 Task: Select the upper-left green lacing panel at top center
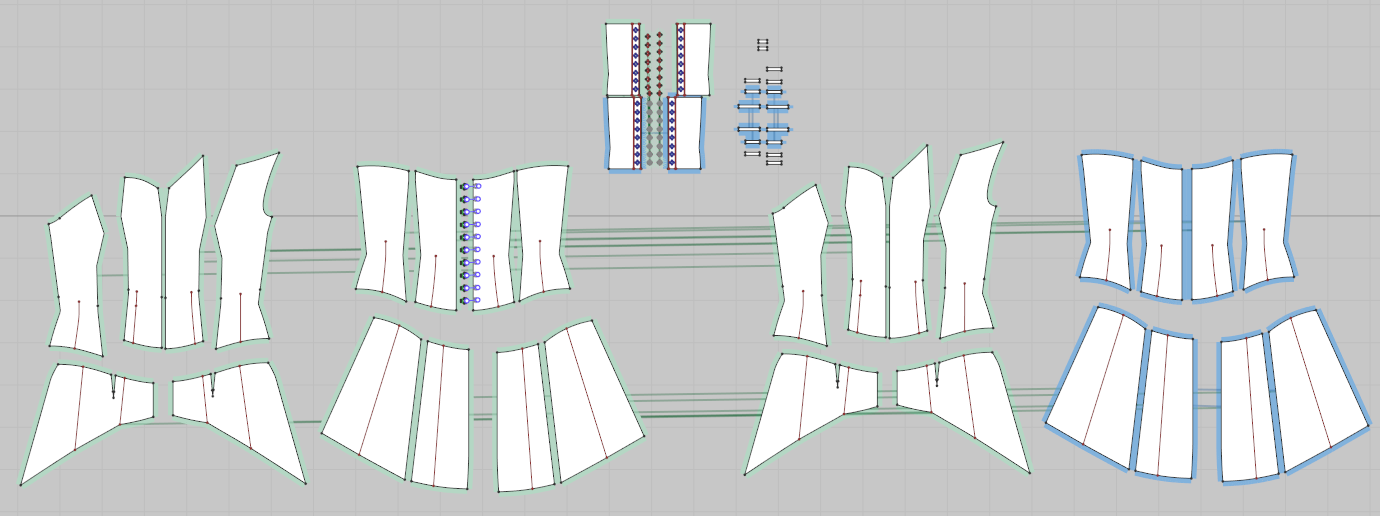tap(622, 58)
